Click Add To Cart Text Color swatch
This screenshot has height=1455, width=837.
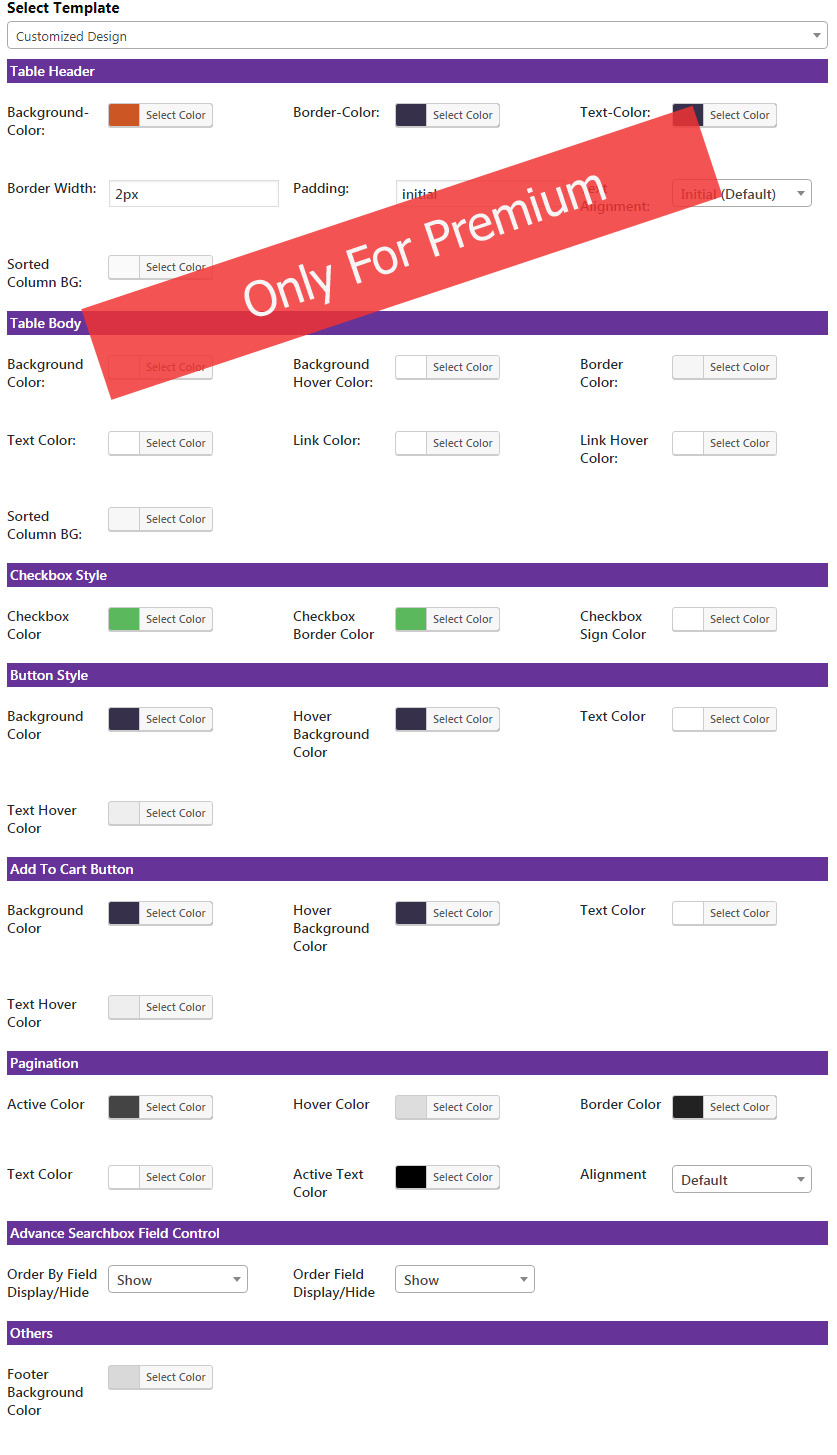click(x=688, y=913)
